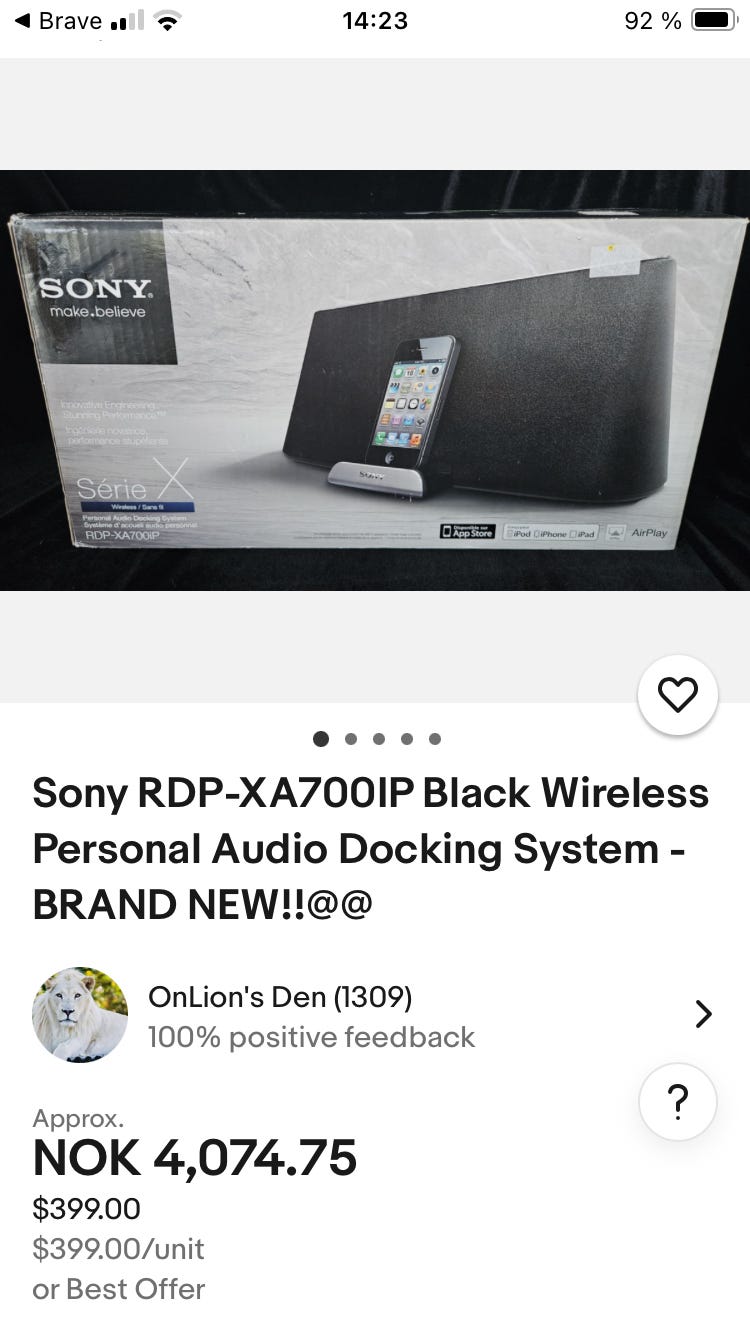750x1334 pixels.
Task: Jump to the third image dot
Action: [x=378, y=739]
